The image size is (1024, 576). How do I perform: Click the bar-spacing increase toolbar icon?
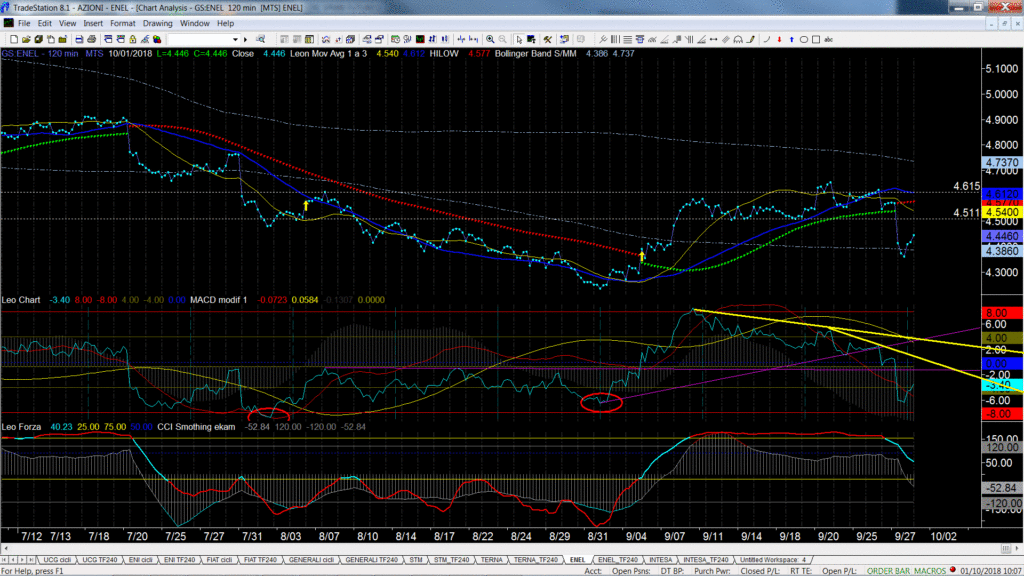tap(462, 40)
